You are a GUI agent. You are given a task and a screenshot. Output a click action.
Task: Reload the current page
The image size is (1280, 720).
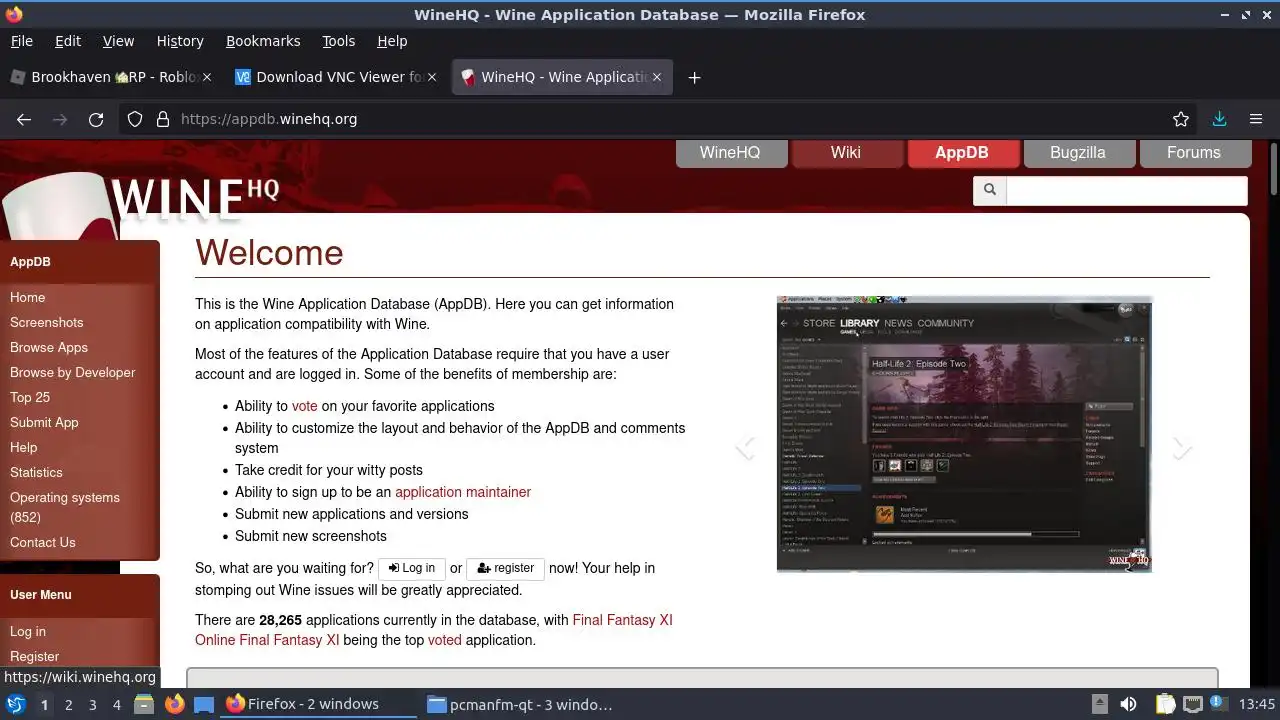(96, 119)
